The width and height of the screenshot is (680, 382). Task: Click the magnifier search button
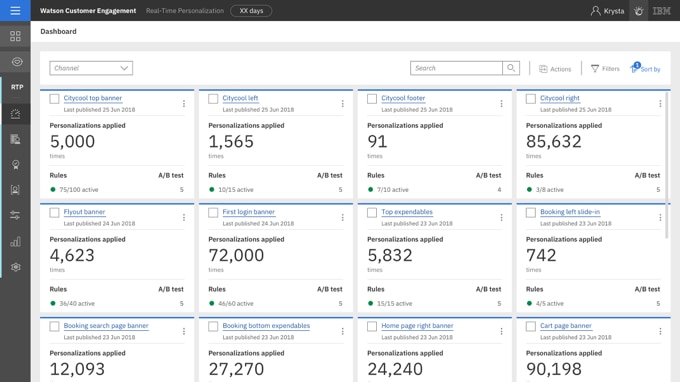click(511, 68)
